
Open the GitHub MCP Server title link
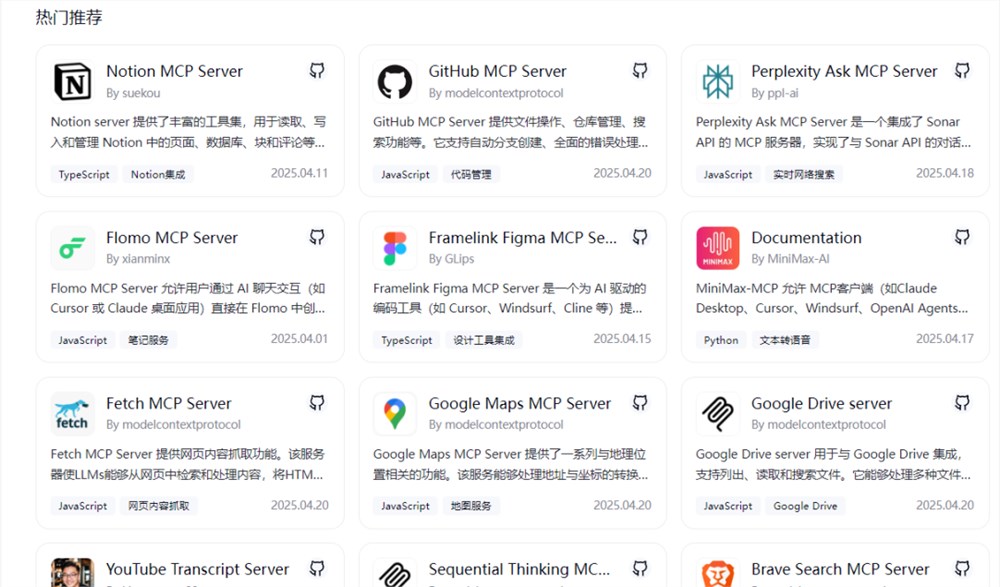click(497, 71)
